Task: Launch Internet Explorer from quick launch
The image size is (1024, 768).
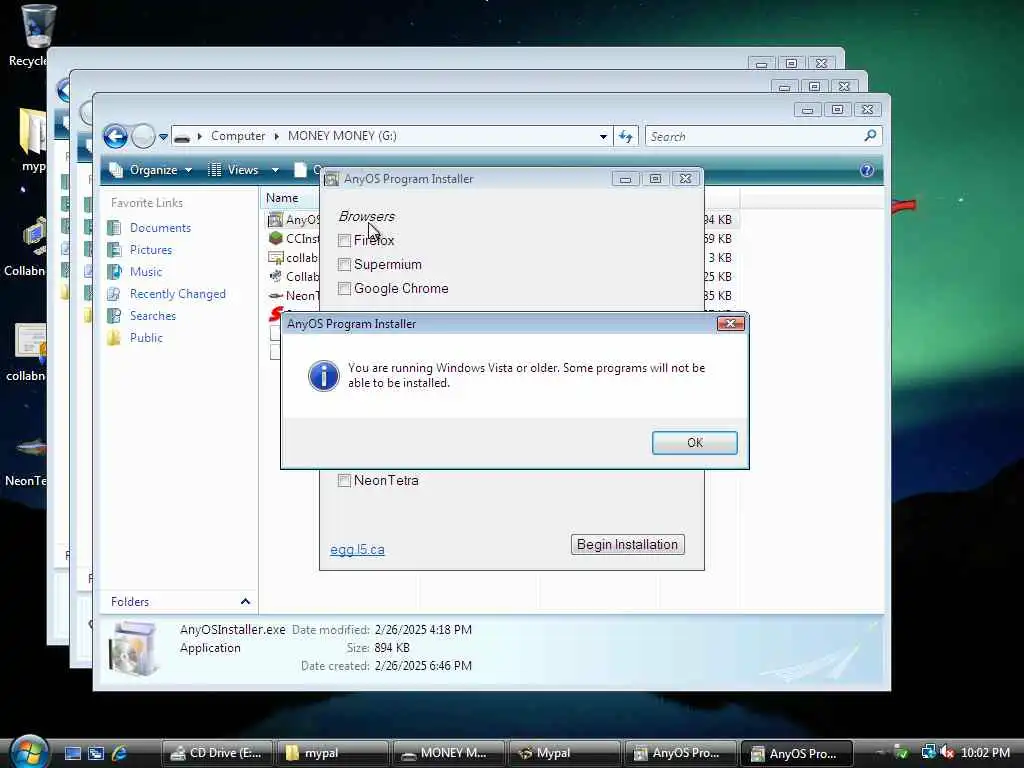Action: coord(119,753)
